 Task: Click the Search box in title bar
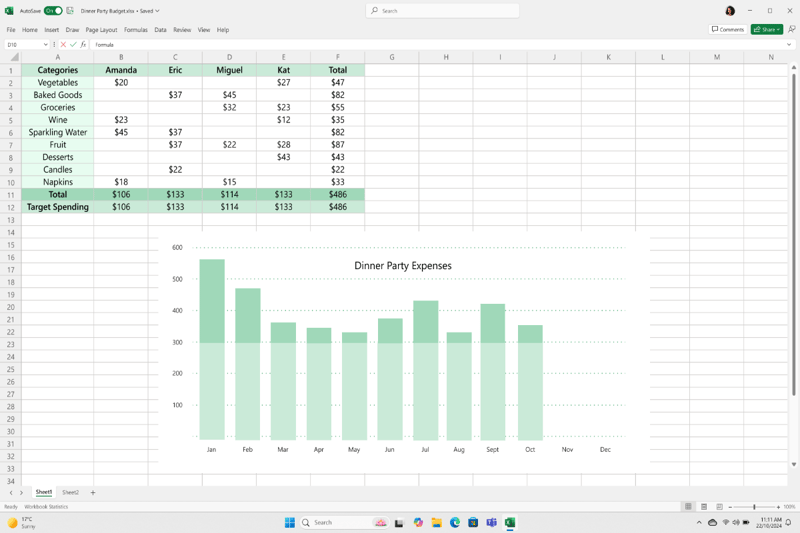(x=442, y=11)
